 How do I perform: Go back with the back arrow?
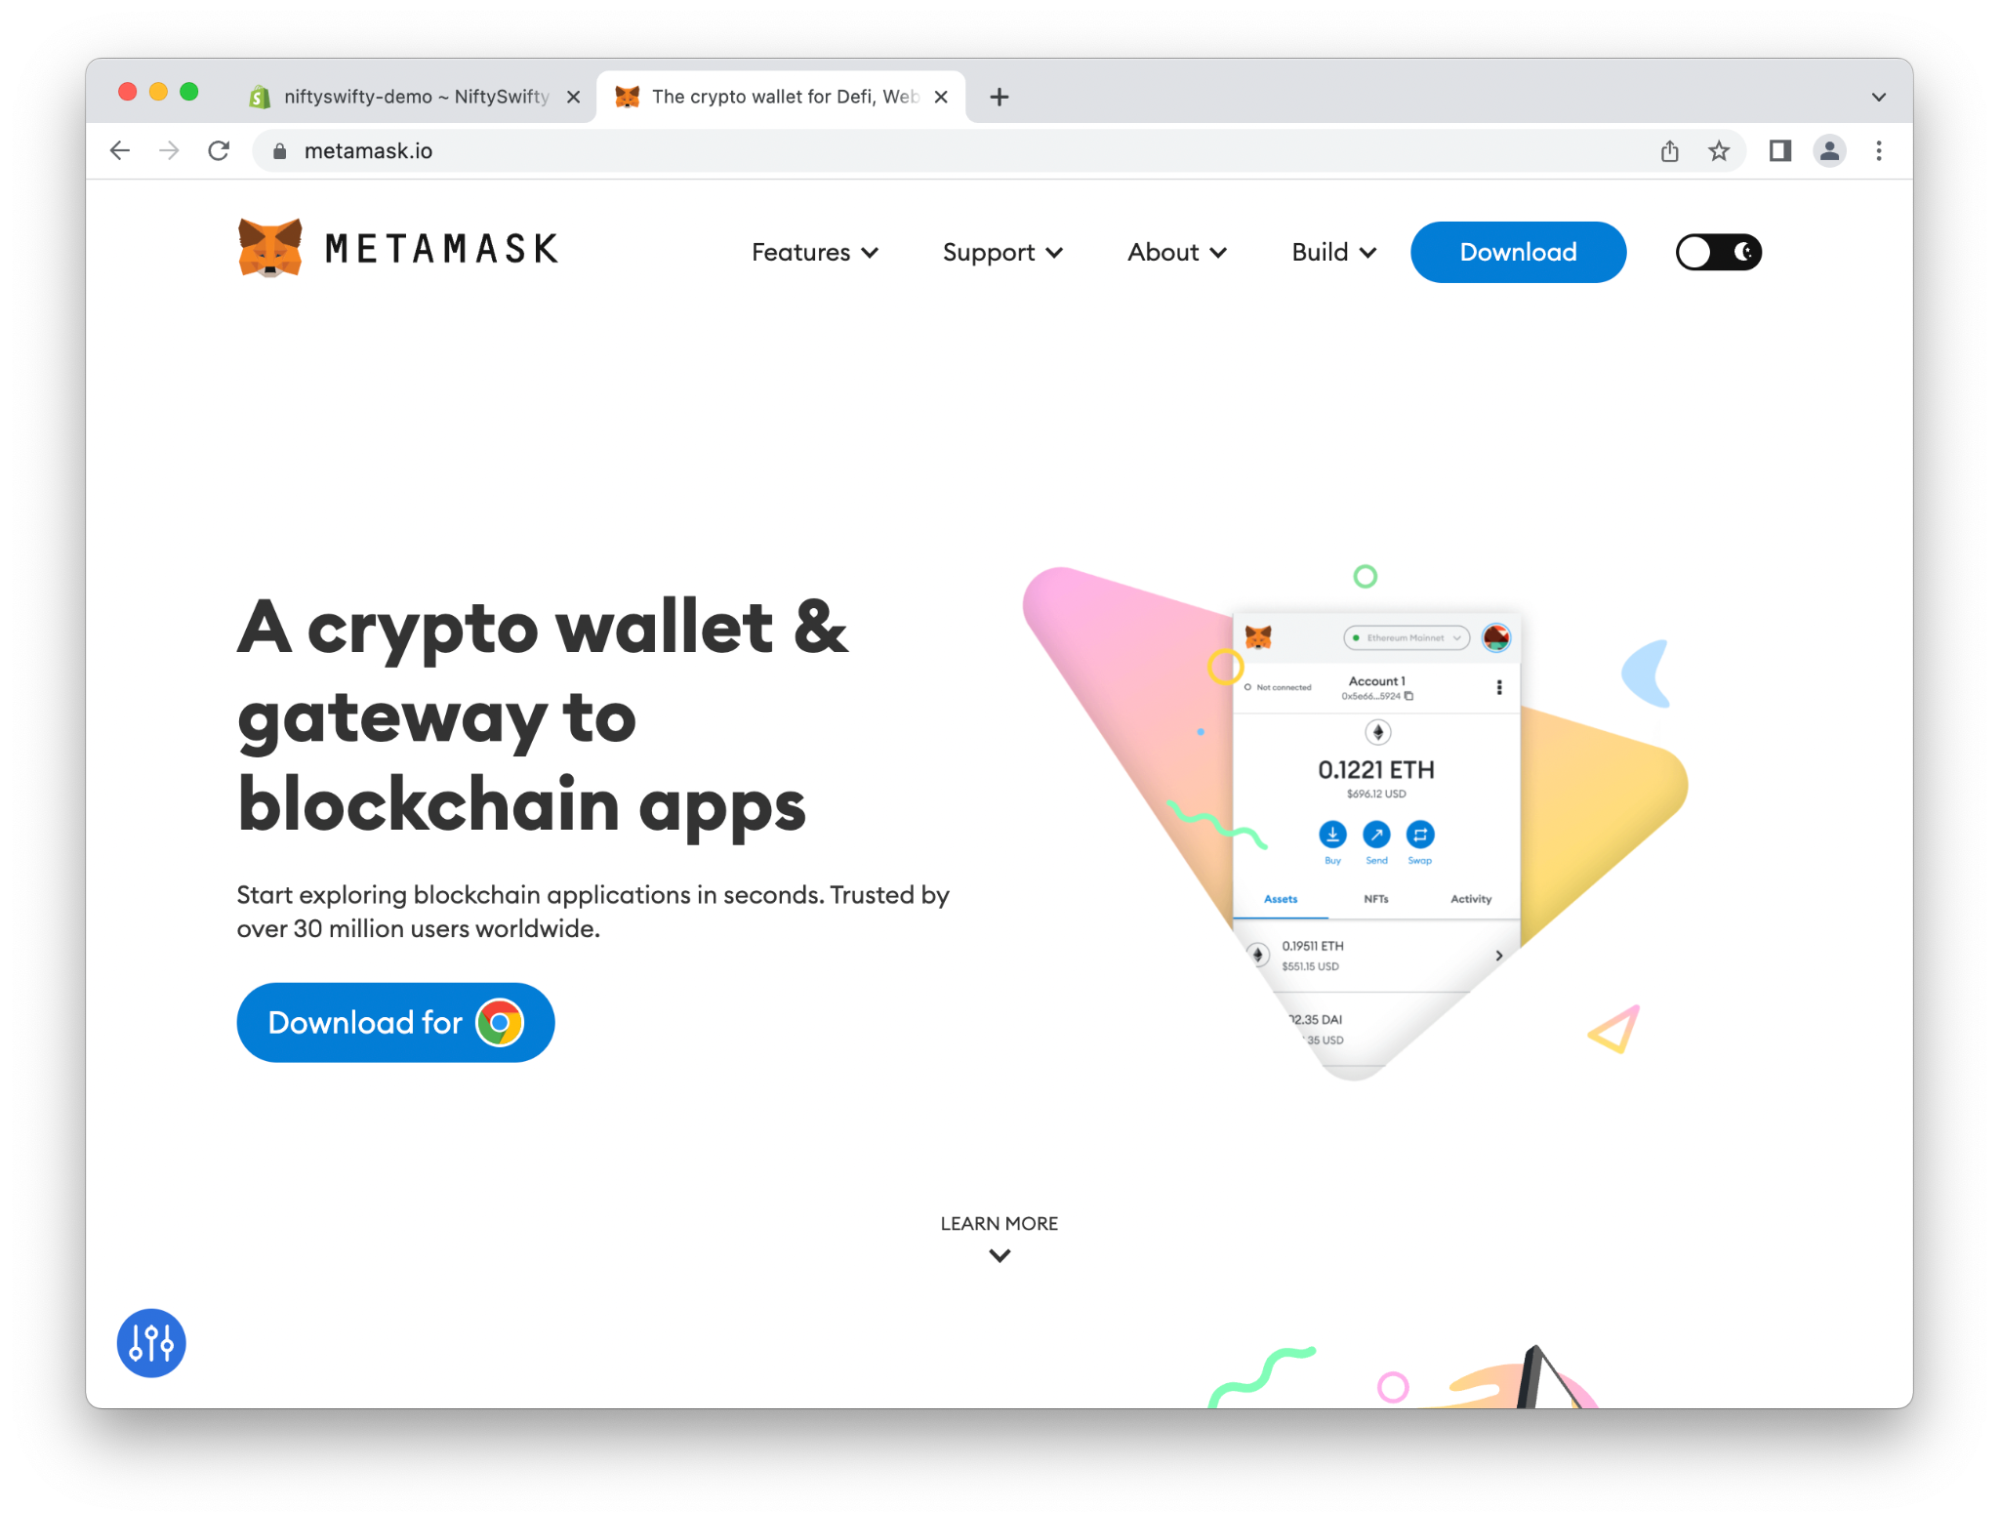coord(120,151)
